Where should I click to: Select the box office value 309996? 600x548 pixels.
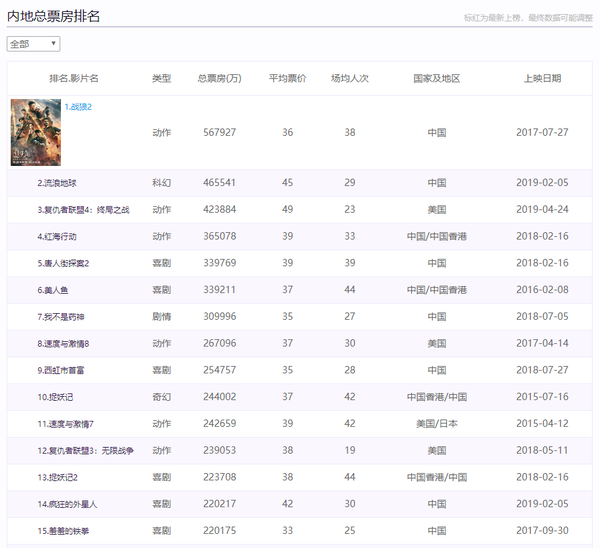point(220,316)
